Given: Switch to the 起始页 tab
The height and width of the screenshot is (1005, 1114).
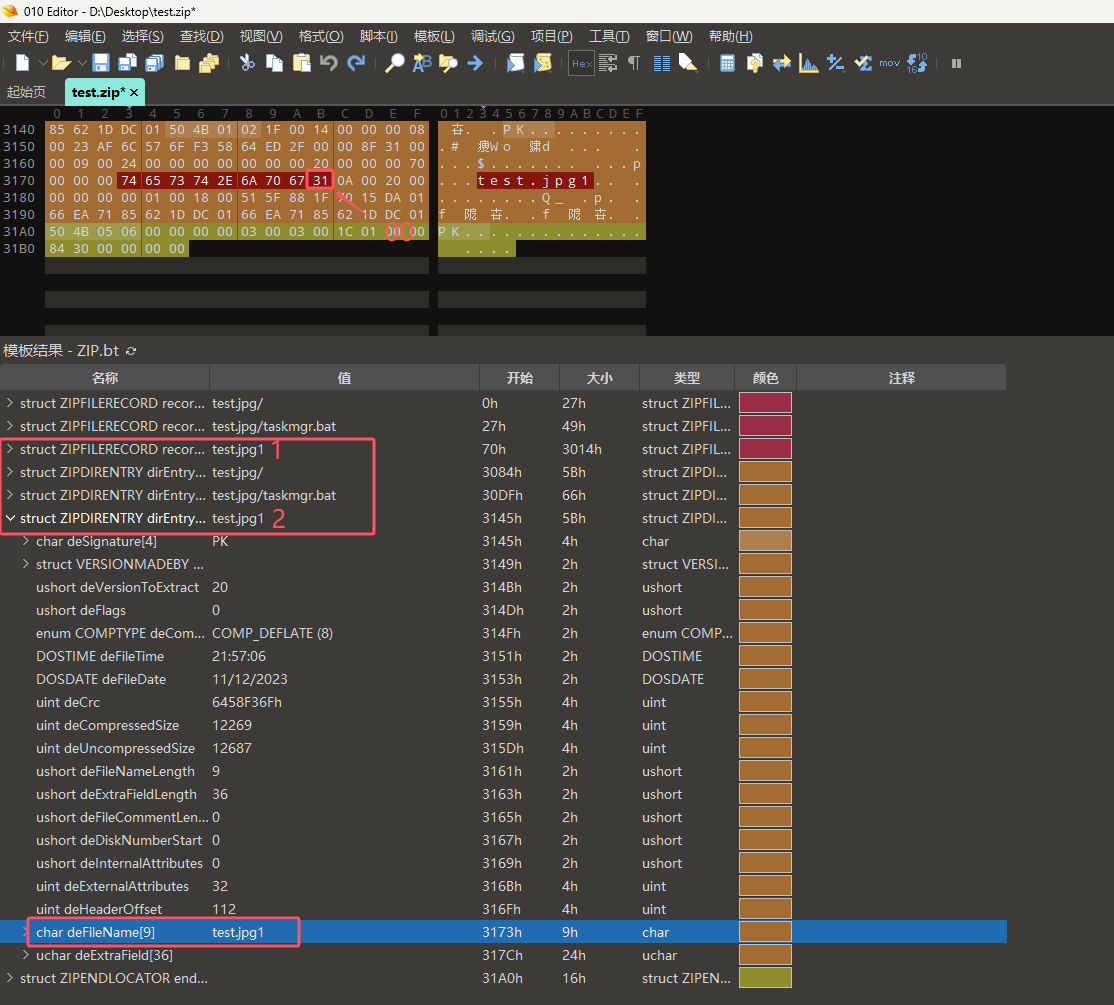Looking at the screenshot, I should click(26, 92).
